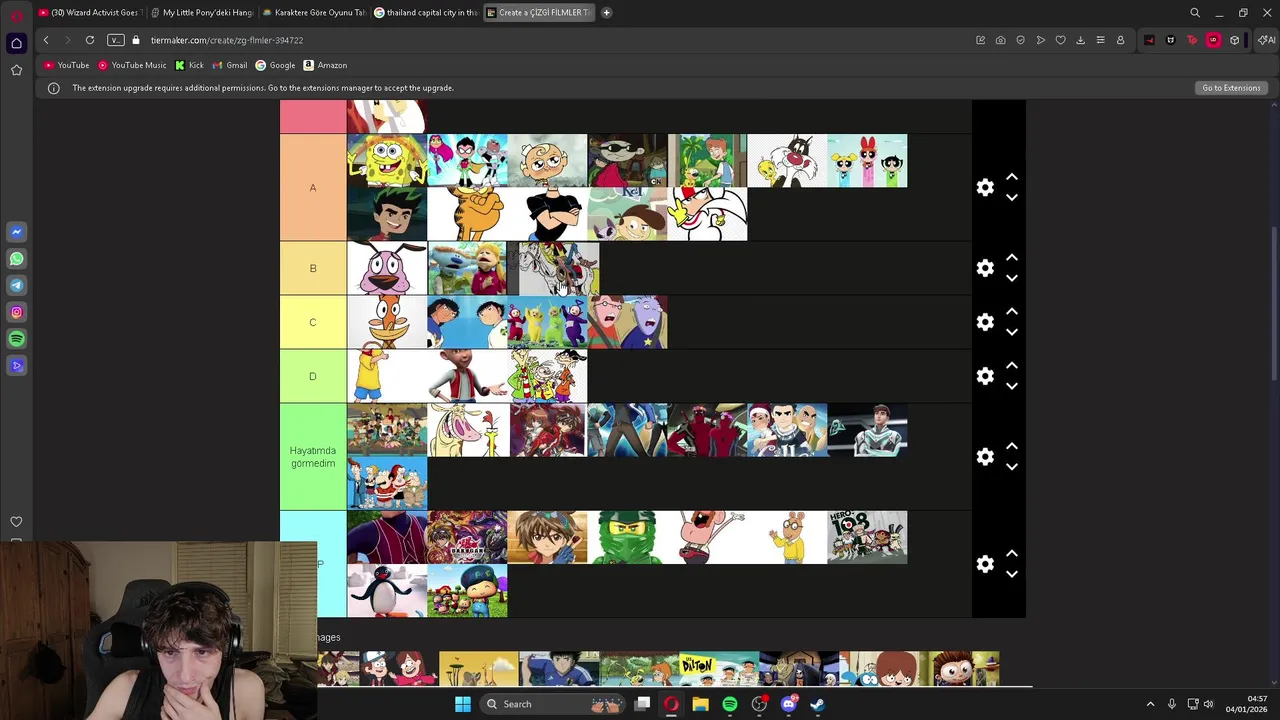Open Instagram in the browser sidebar
Screen dimensions: 1280x720
(16, 312)
